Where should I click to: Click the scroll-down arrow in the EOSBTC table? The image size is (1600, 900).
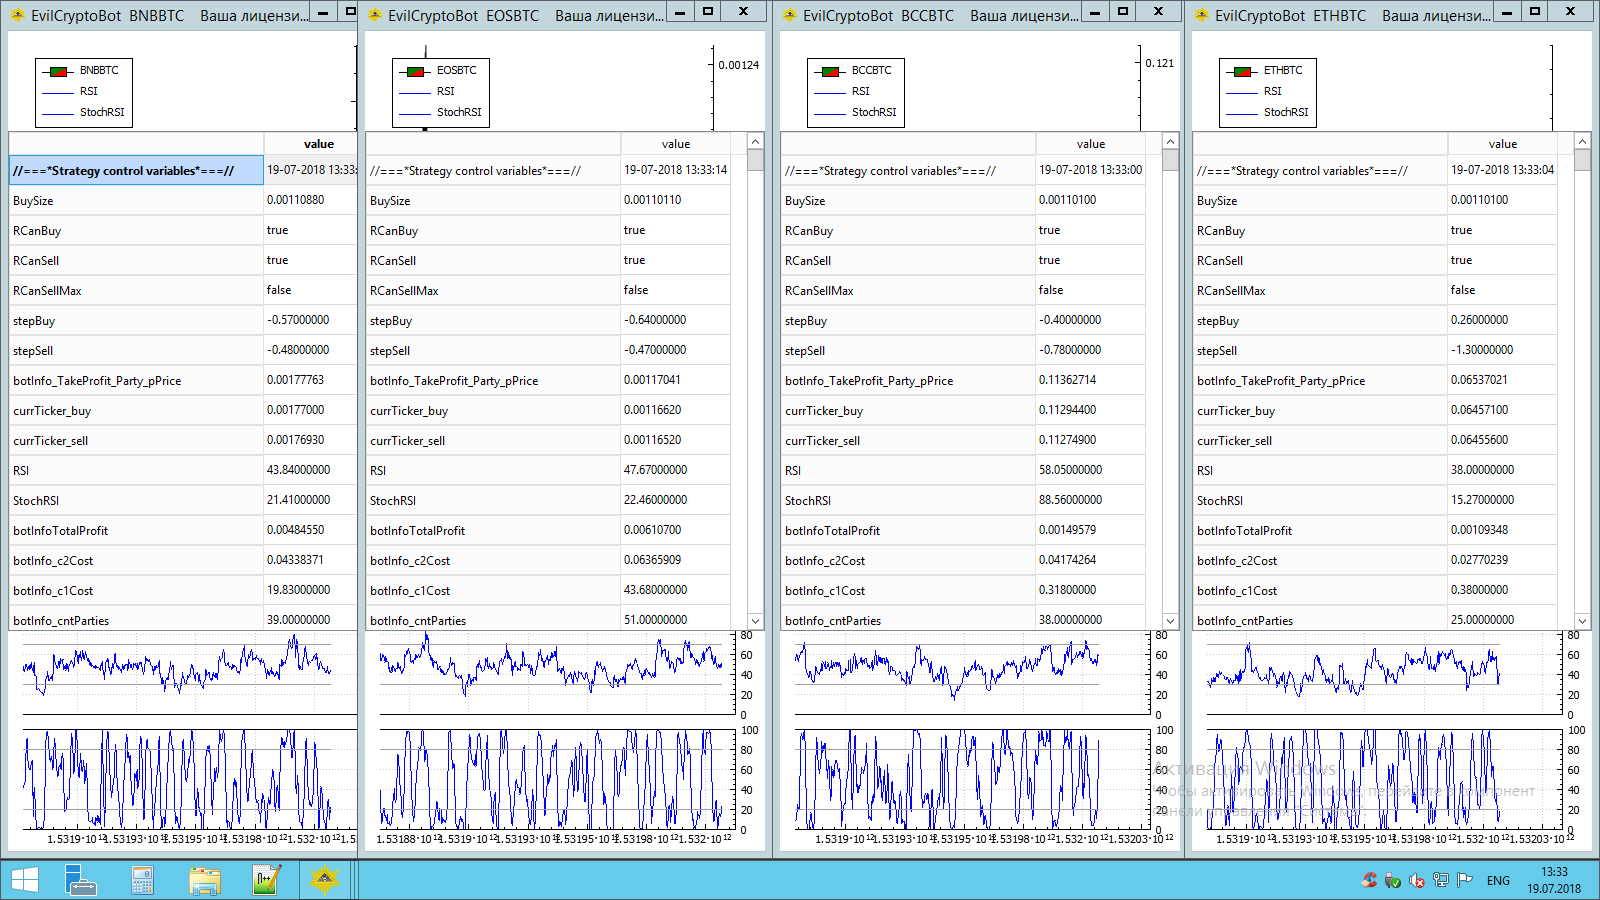click(755, 621)
